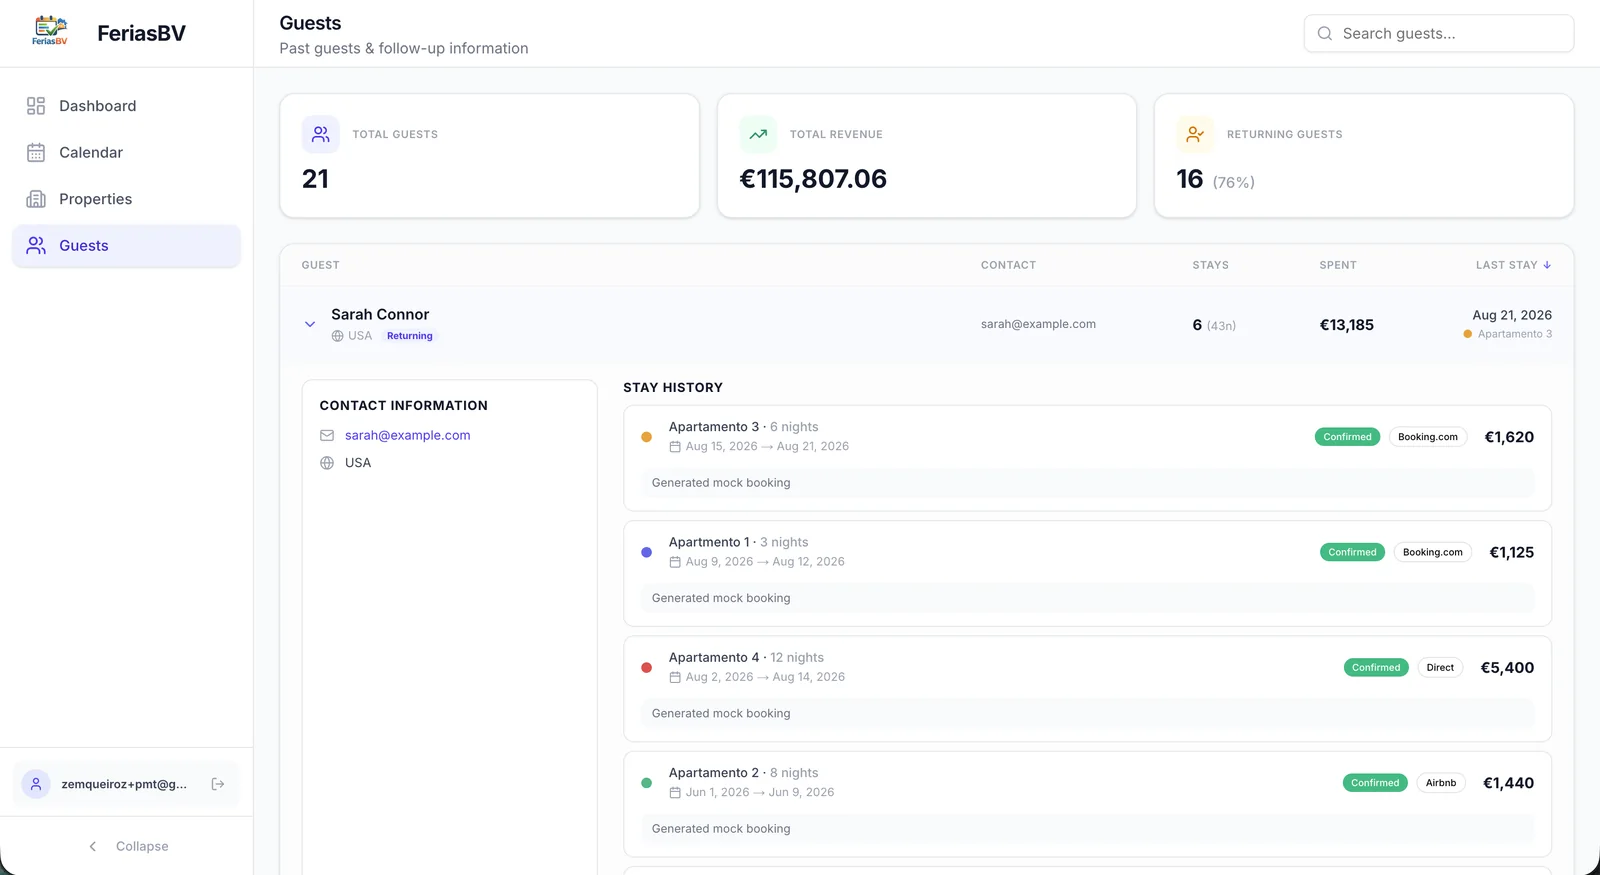Click the zemqueiroz+pmt@g... account label
This screenshot has height=875, width=1600.
pos(124,784)
